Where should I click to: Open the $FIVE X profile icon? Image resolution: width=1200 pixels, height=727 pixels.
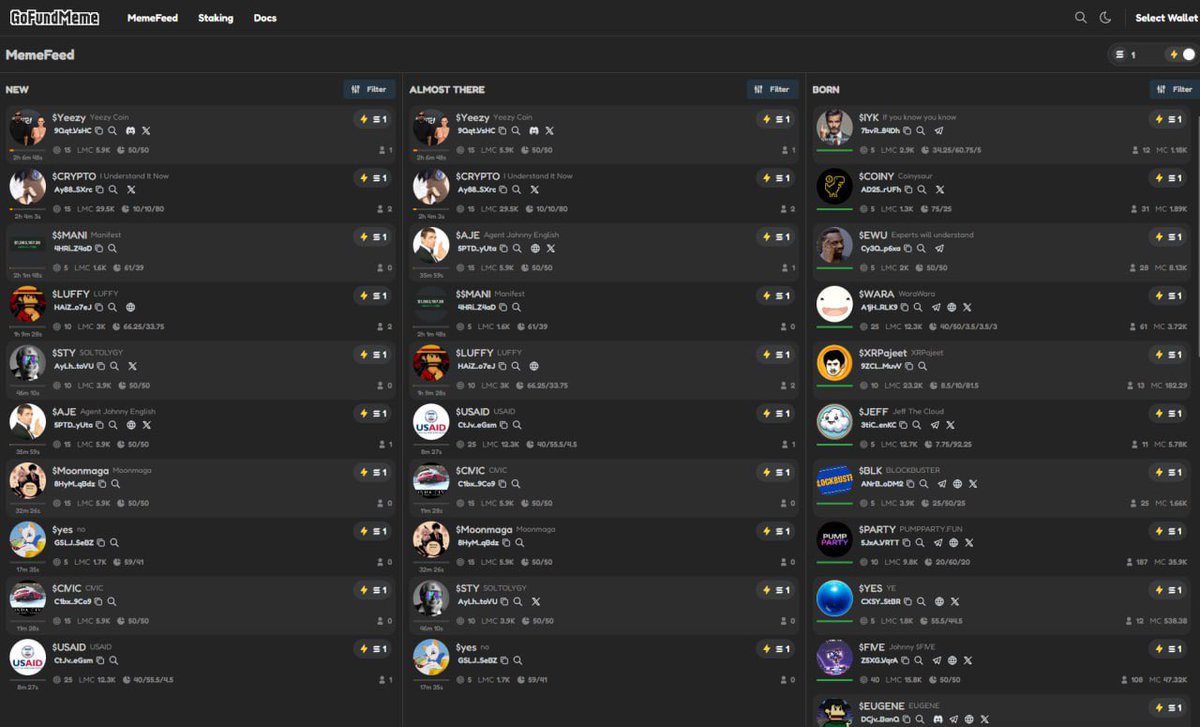pyautogui.click(x=967, y=660)
